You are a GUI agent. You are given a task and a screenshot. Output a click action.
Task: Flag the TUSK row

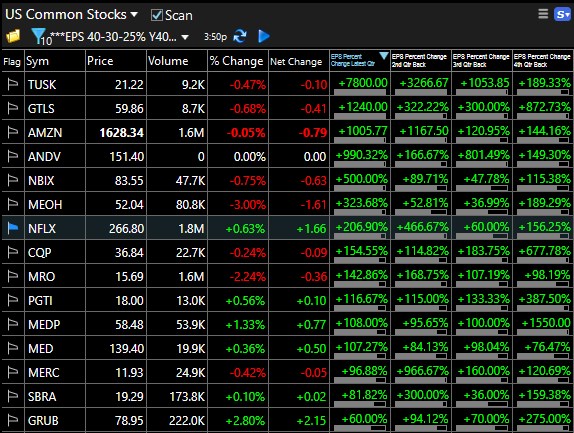point(13,85)
